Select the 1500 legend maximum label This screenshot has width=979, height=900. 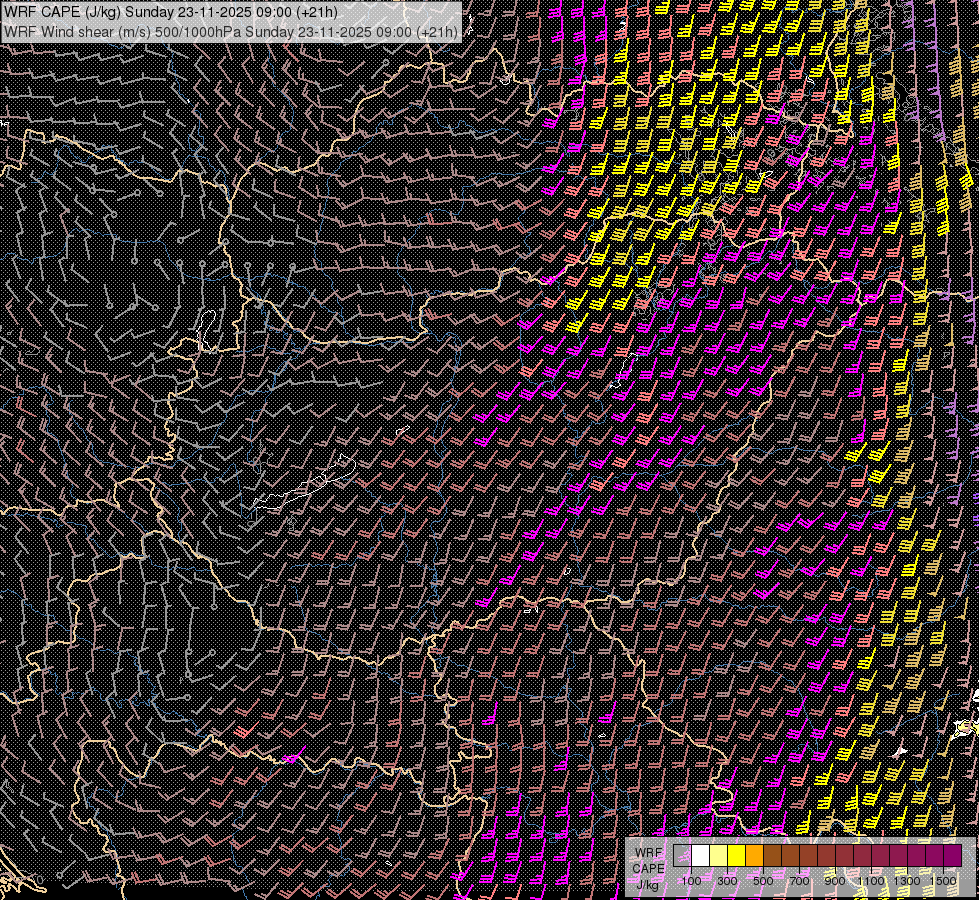tap(941, 881)
